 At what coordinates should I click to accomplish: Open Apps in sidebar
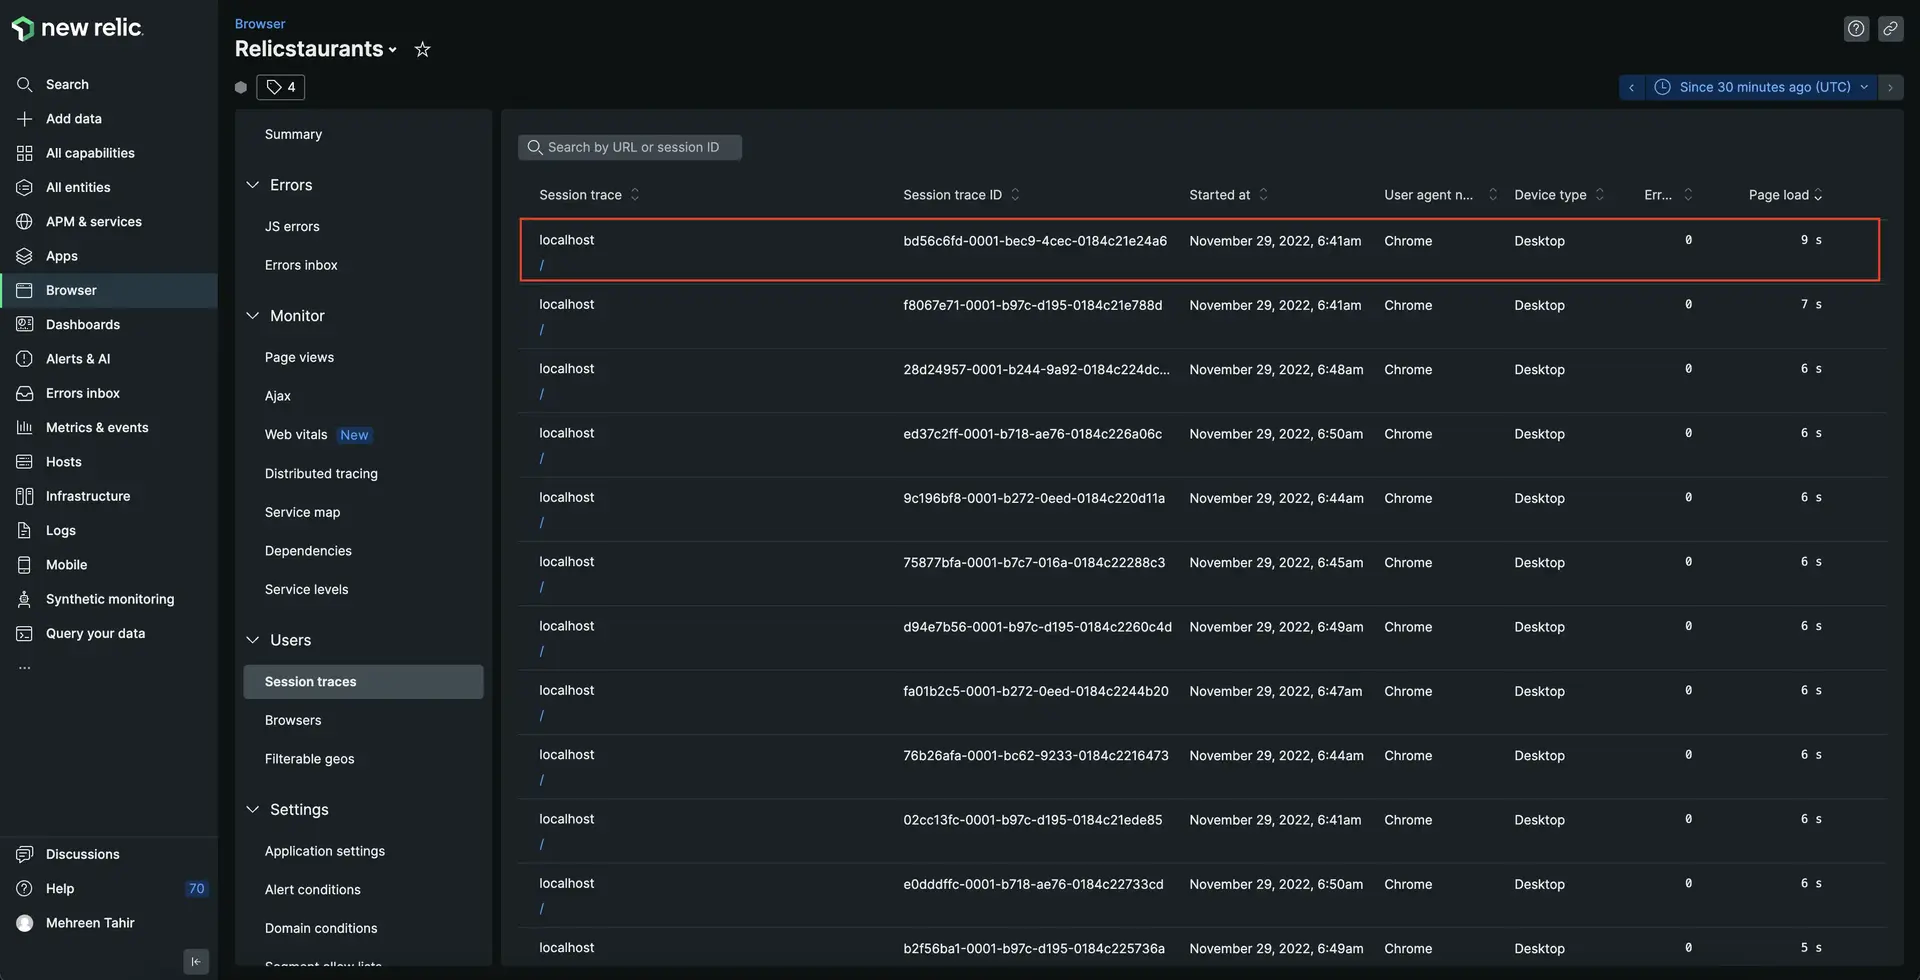click(61, 256)
